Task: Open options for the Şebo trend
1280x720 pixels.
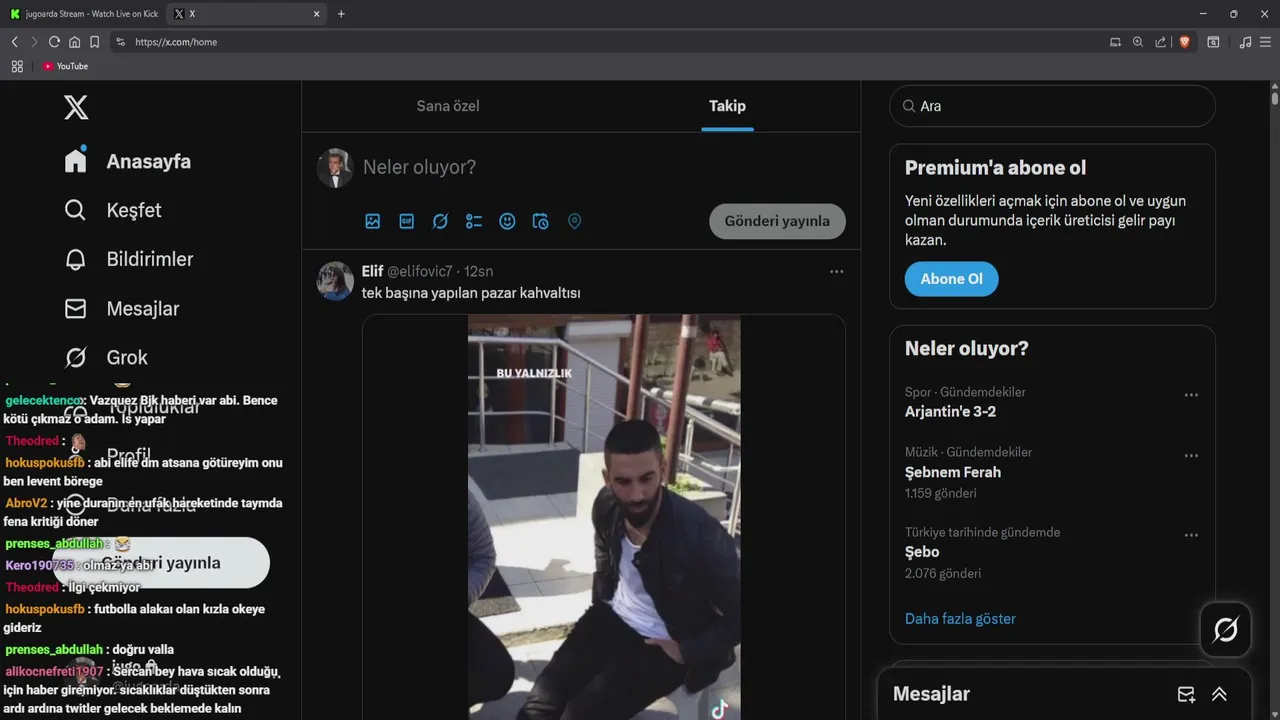Action: [x=1191, y=535]
